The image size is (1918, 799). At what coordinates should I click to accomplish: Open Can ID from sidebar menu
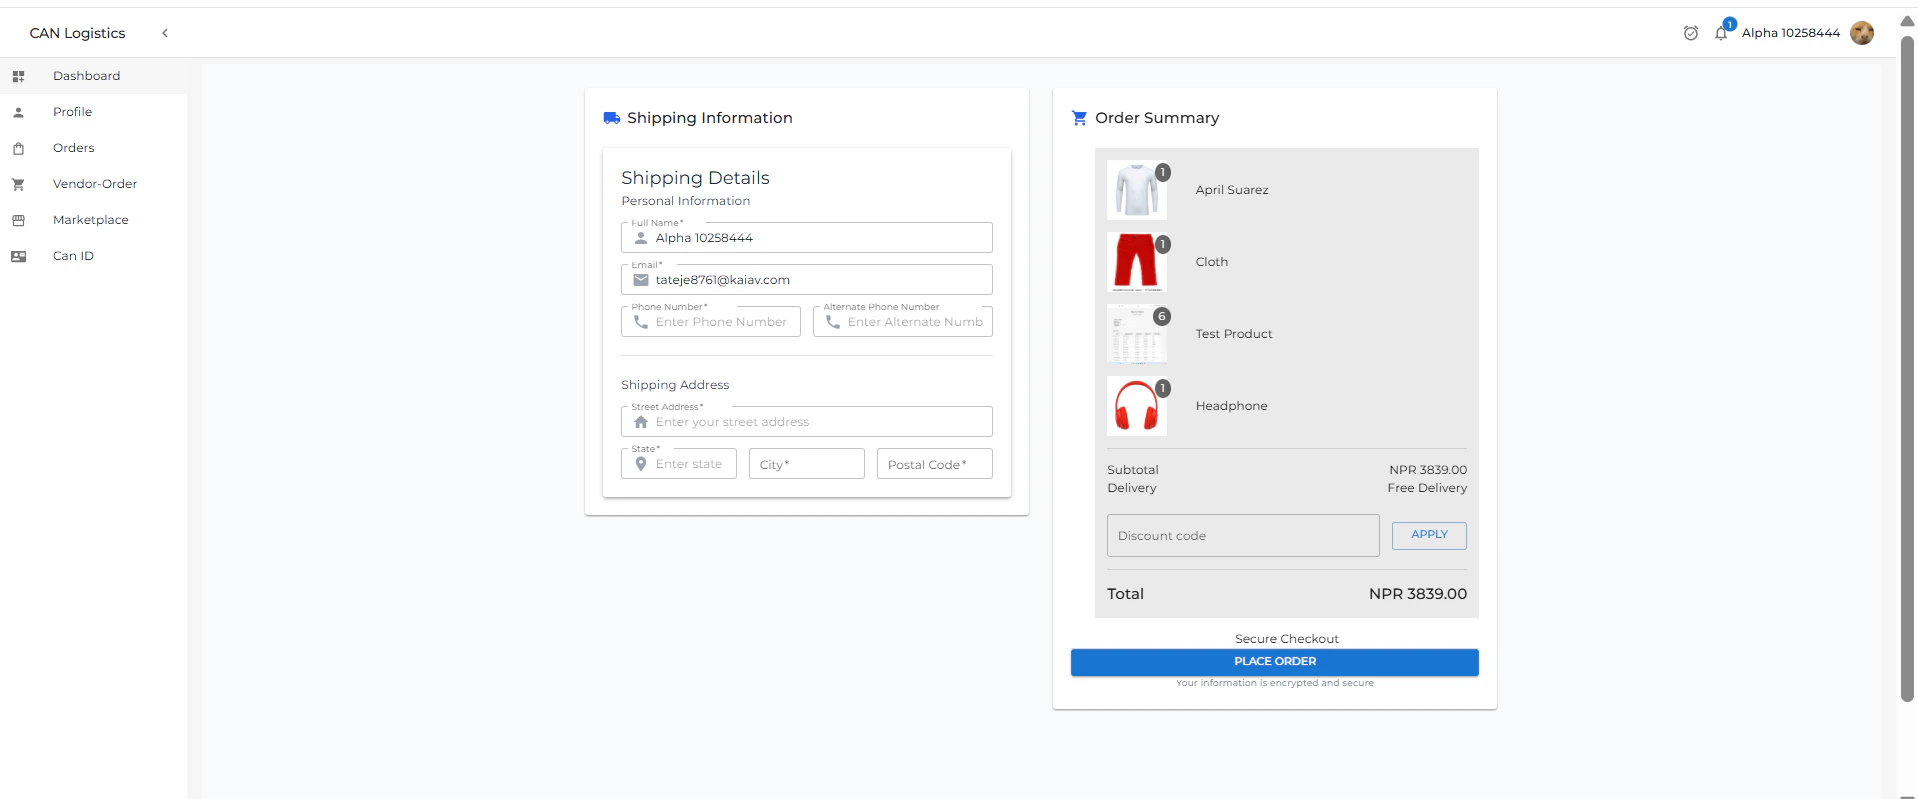tap(93, 256)
